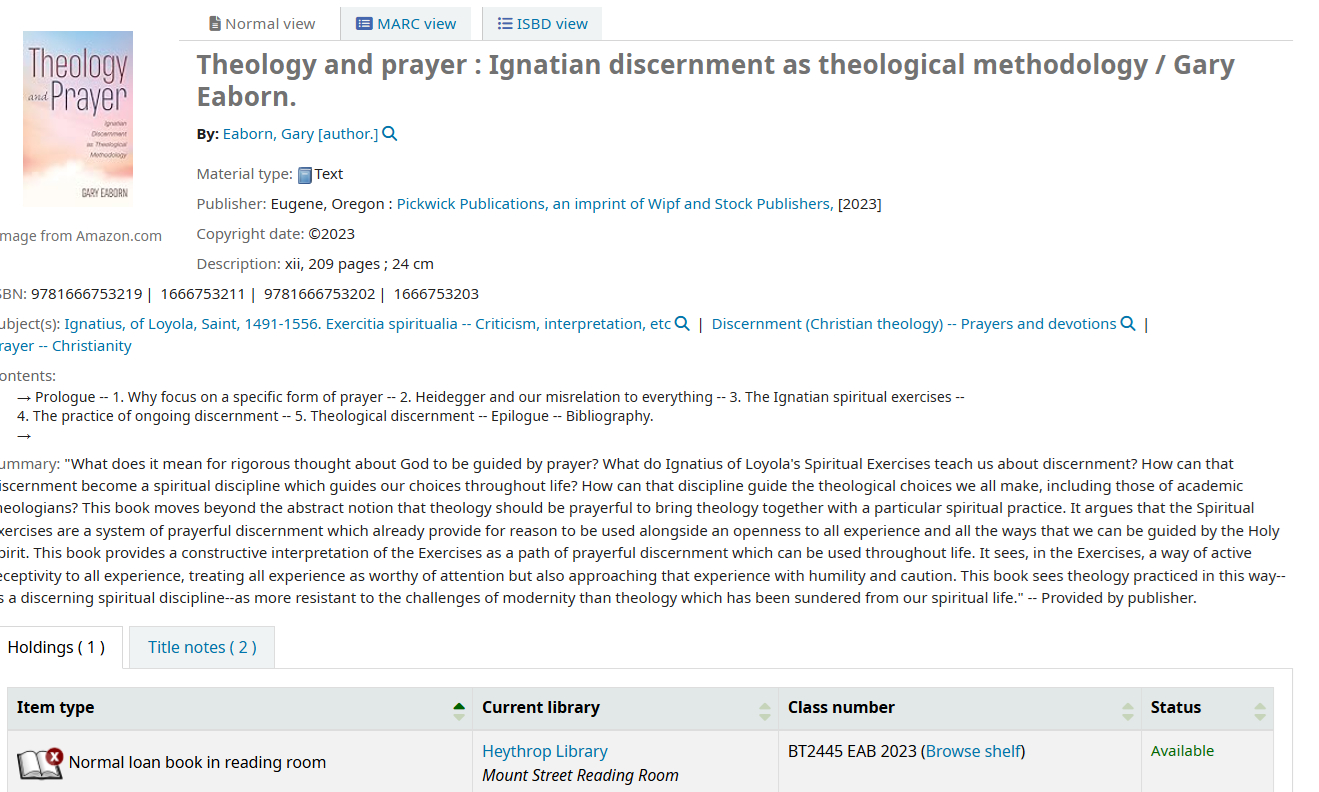Switch to the Normal view tab
Image resolution: width=1319 pixels, height=792 pixels.
pyautogui.click(x=261, y=24)
